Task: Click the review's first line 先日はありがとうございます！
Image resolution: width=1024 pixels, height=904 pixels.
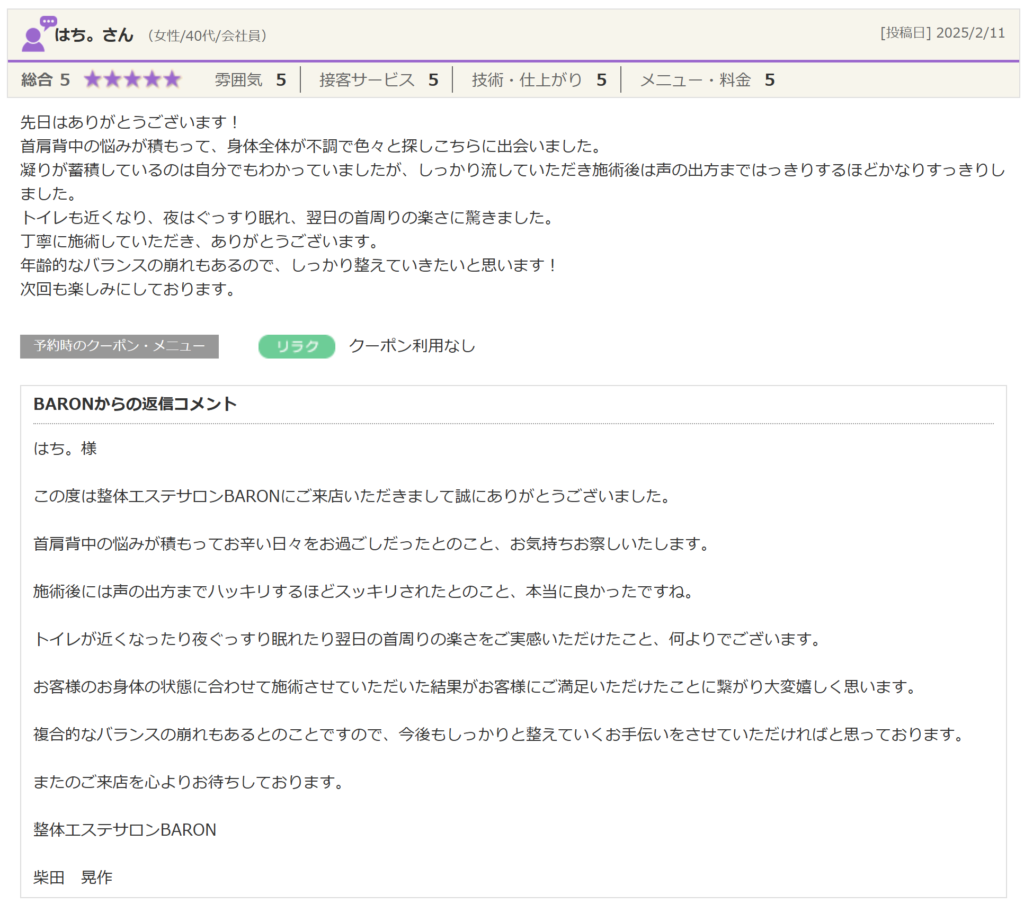Action: pos(130,122)
